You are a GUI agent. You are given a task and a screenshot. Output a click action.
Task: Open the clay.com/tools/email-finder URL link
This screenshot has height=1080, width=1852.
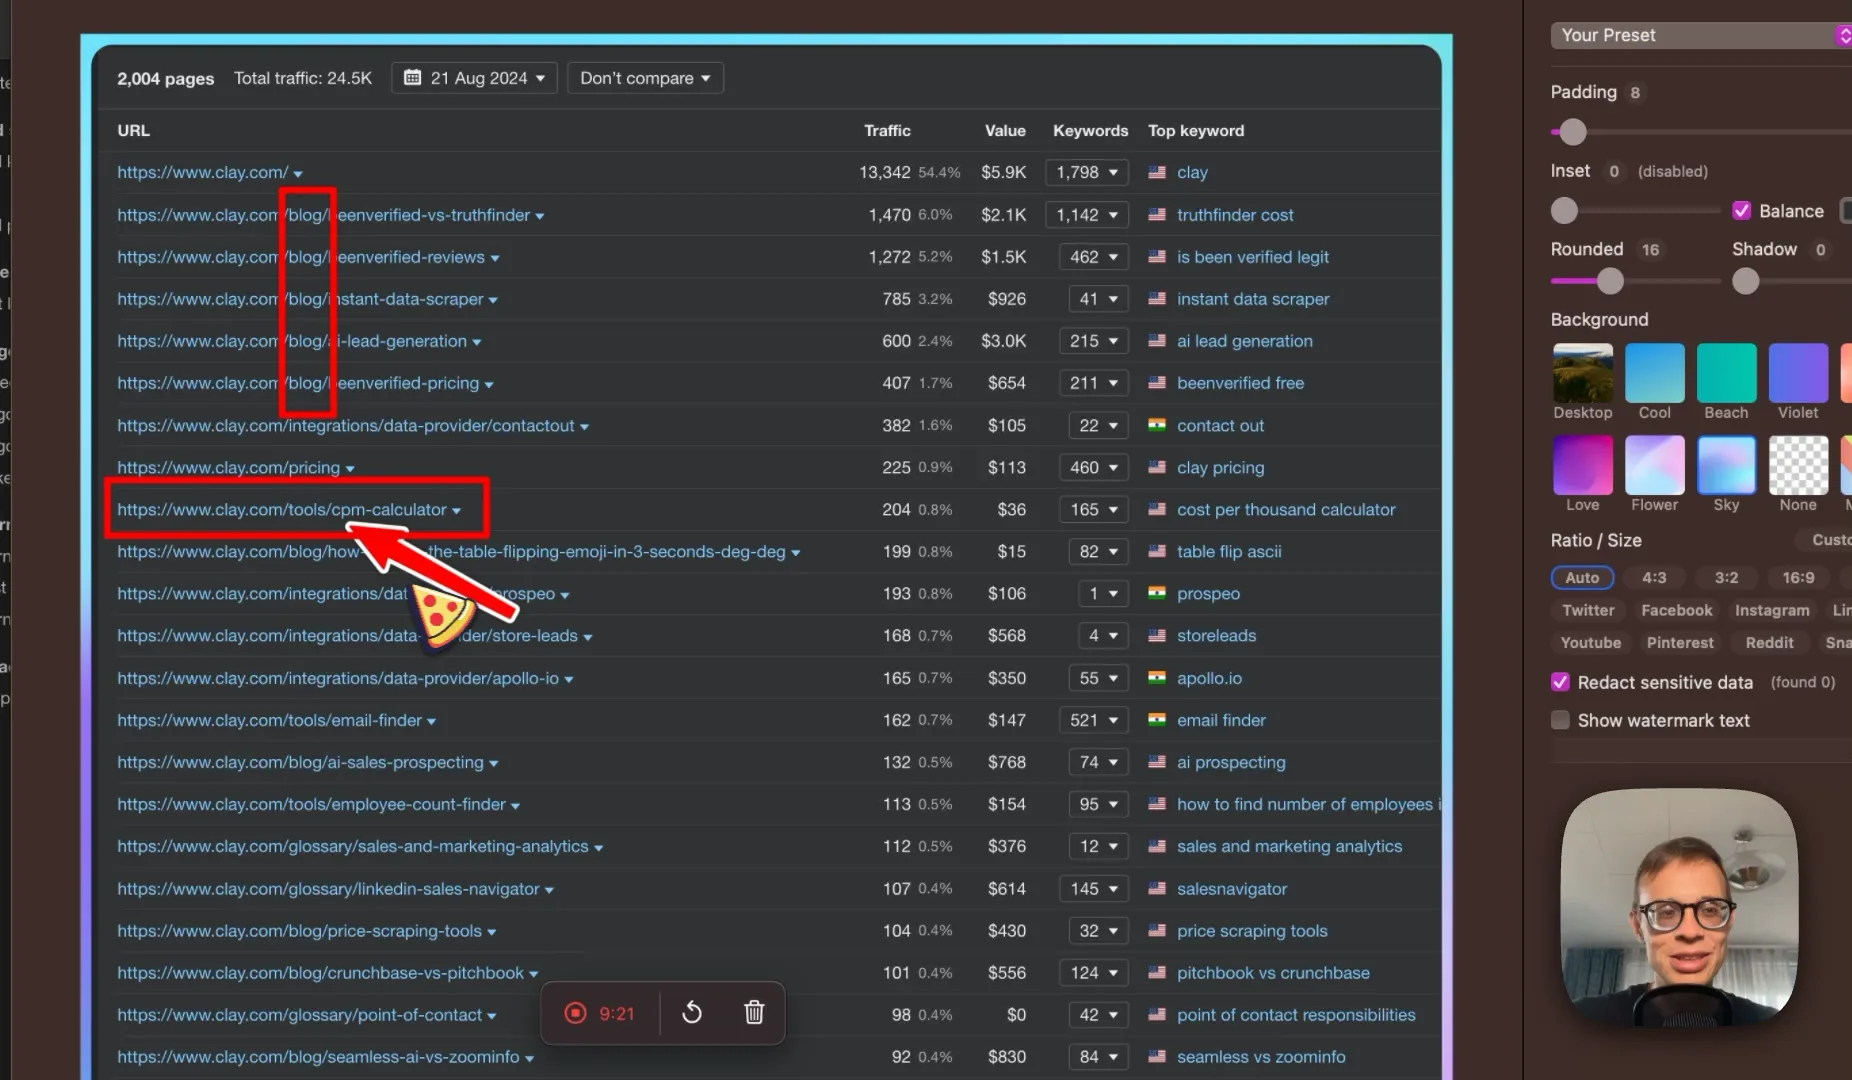coord(270,720)
